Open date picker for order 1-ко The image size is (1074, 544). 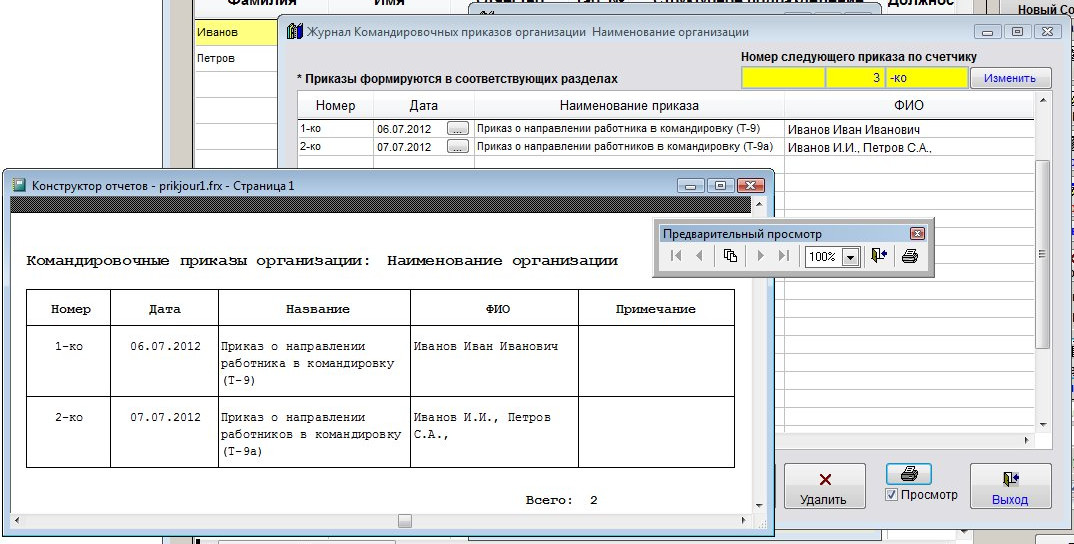[457, 129]
